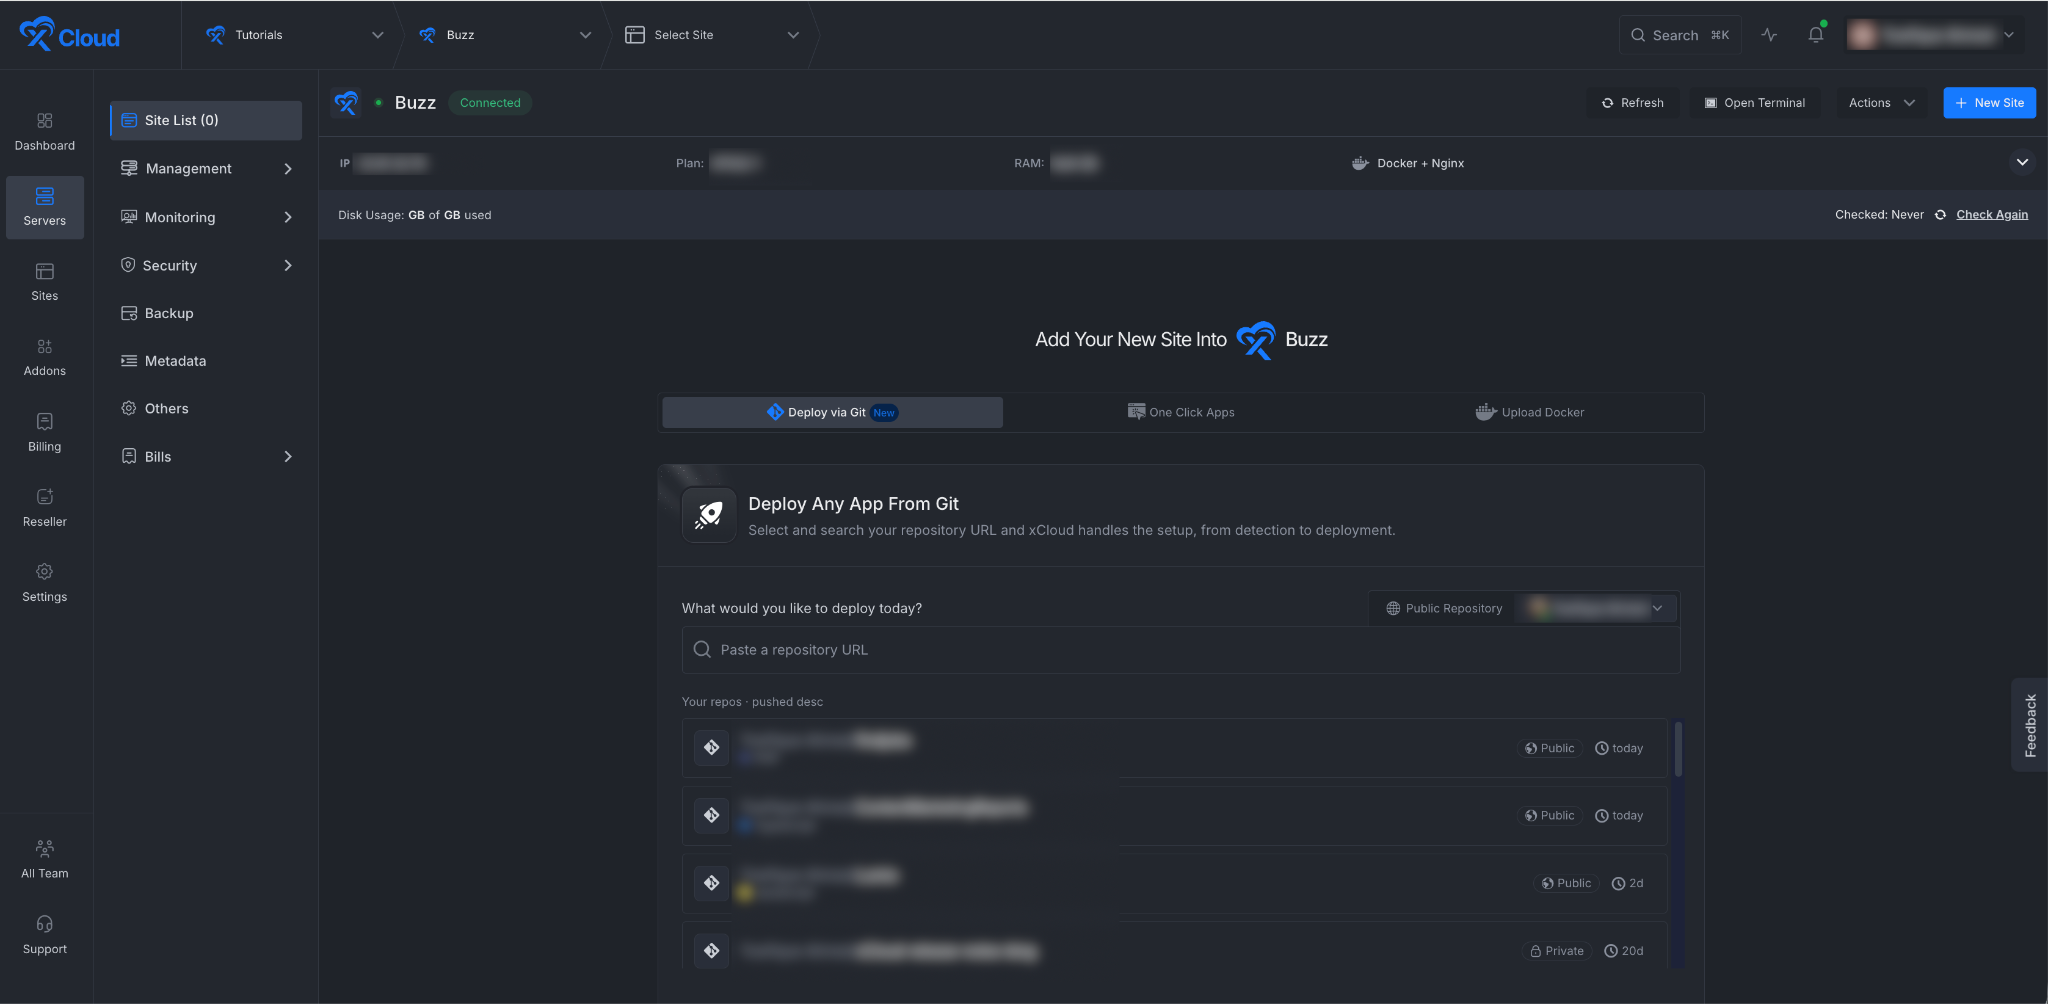Click the Check Again link

[1992, 215]
